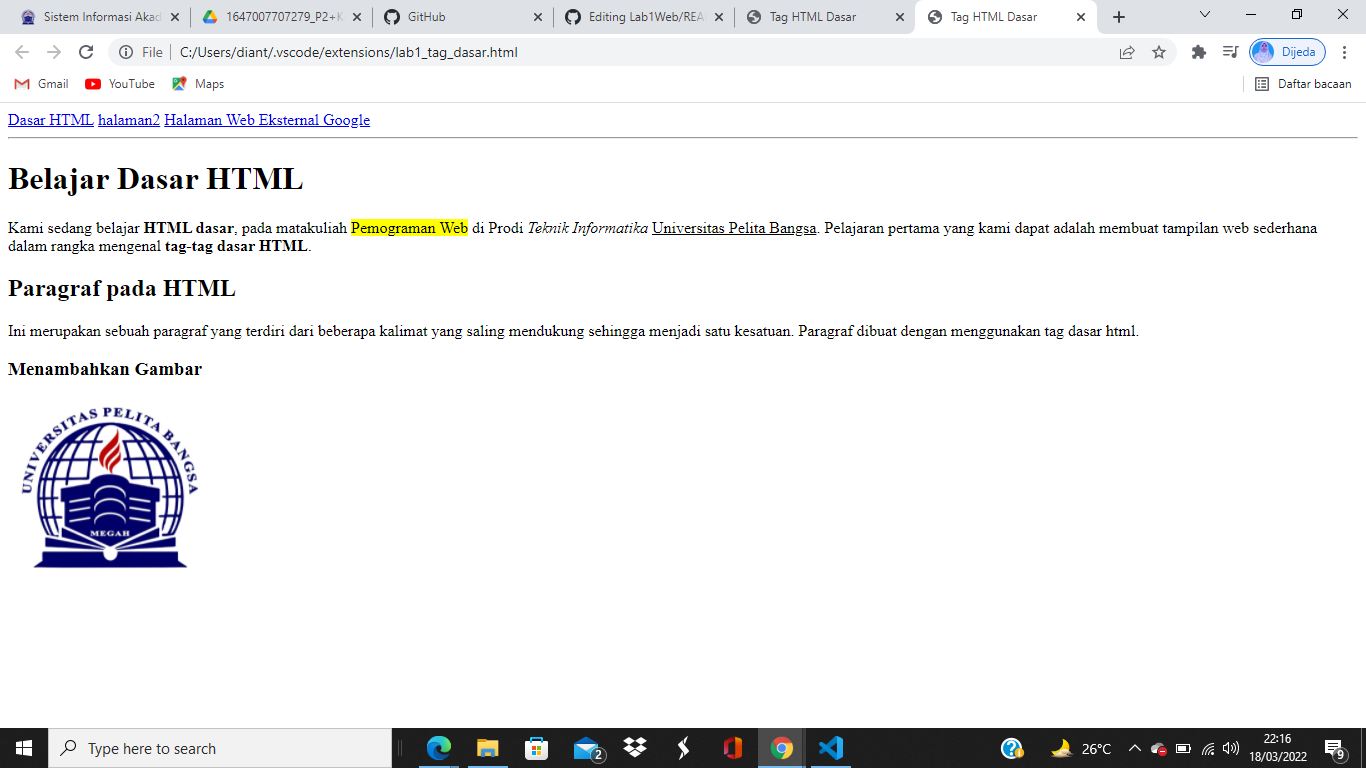The image size is (1366, 768).
Task: Open the Office icon in the taskbar
Action: [733, 748]
